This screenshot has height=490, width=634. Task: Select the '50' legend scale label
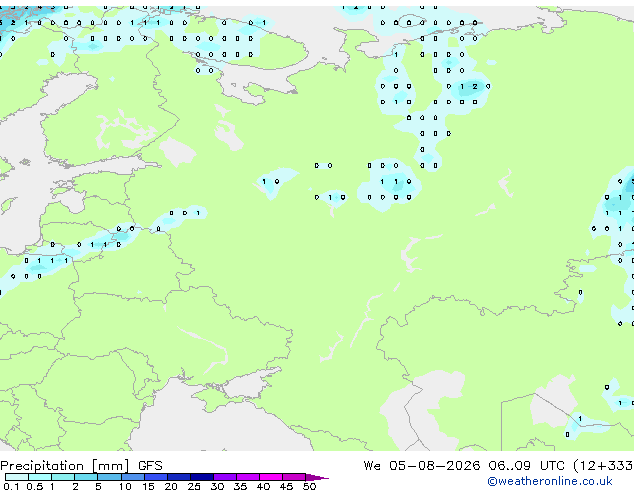[310, 486]
